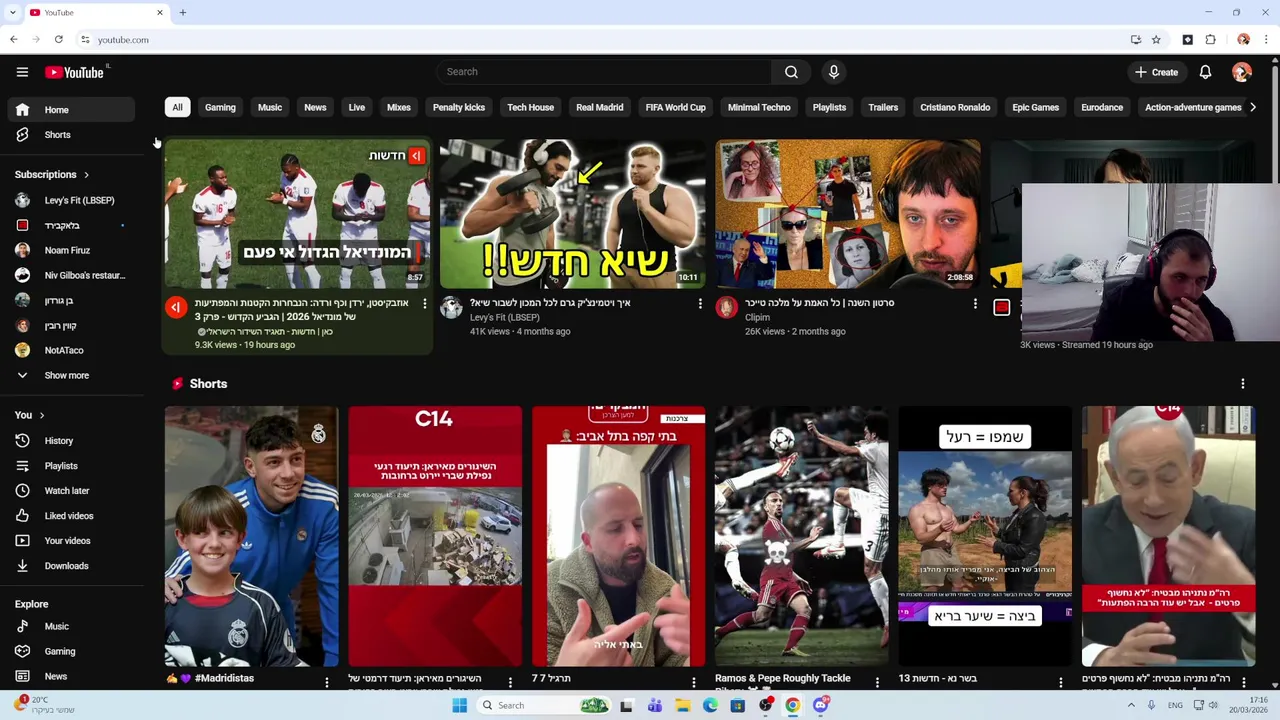
Task: Open Niv Gilboa's restaurant subscription
Action: [70, 275]
